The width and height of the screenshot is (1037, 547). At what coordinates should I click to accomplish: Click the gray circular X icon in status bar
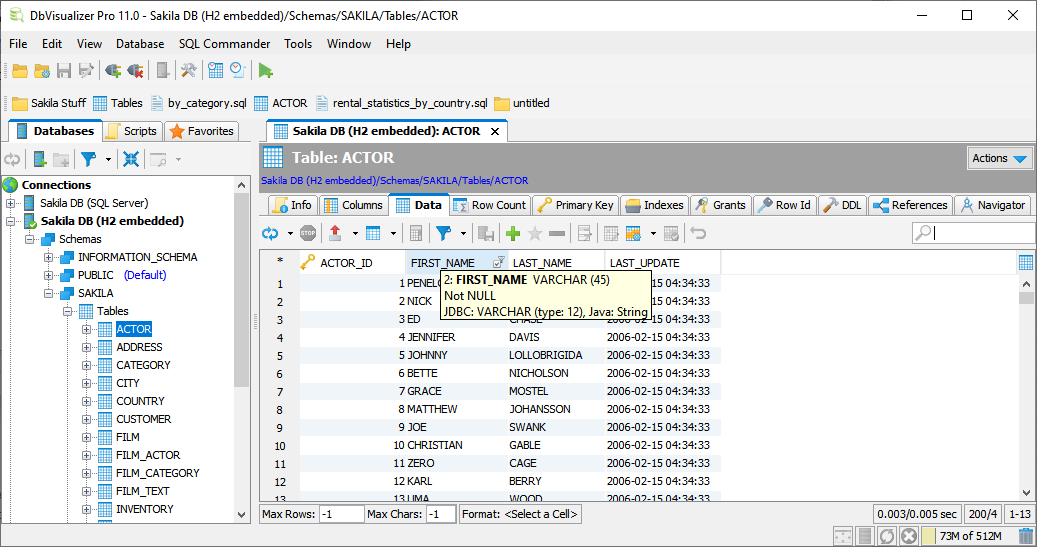coord(909,536)
